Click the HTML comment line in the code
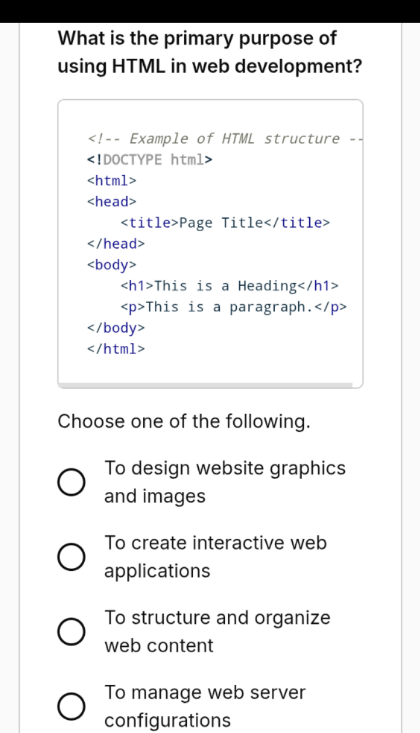Screen dimensions: 420x733 tap(225, 139)
